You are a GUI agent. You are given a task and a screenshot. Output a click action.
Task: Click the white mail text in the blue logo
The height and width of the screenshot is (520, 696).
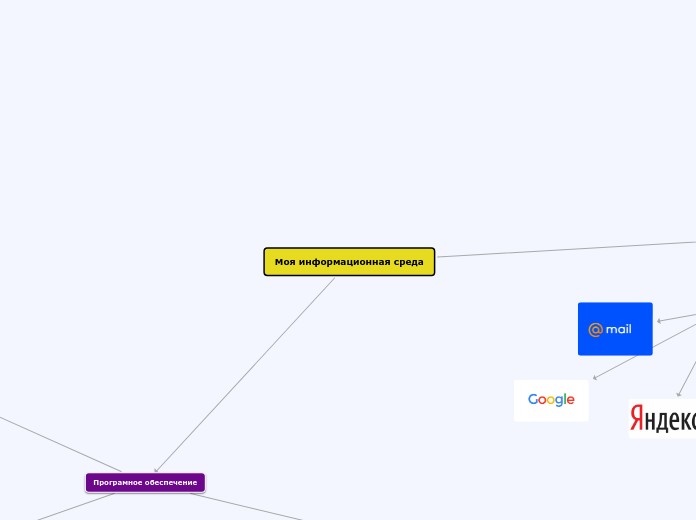[619, 330]
